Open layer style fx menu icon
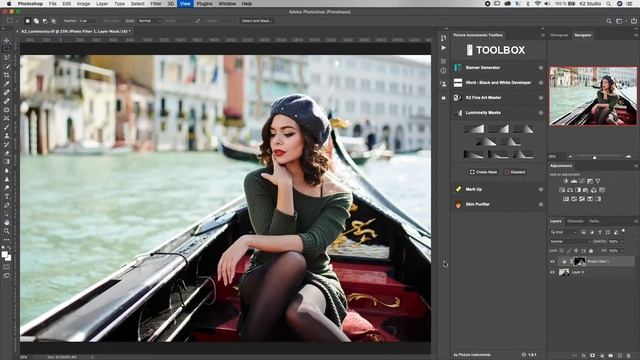 (584, 356)
